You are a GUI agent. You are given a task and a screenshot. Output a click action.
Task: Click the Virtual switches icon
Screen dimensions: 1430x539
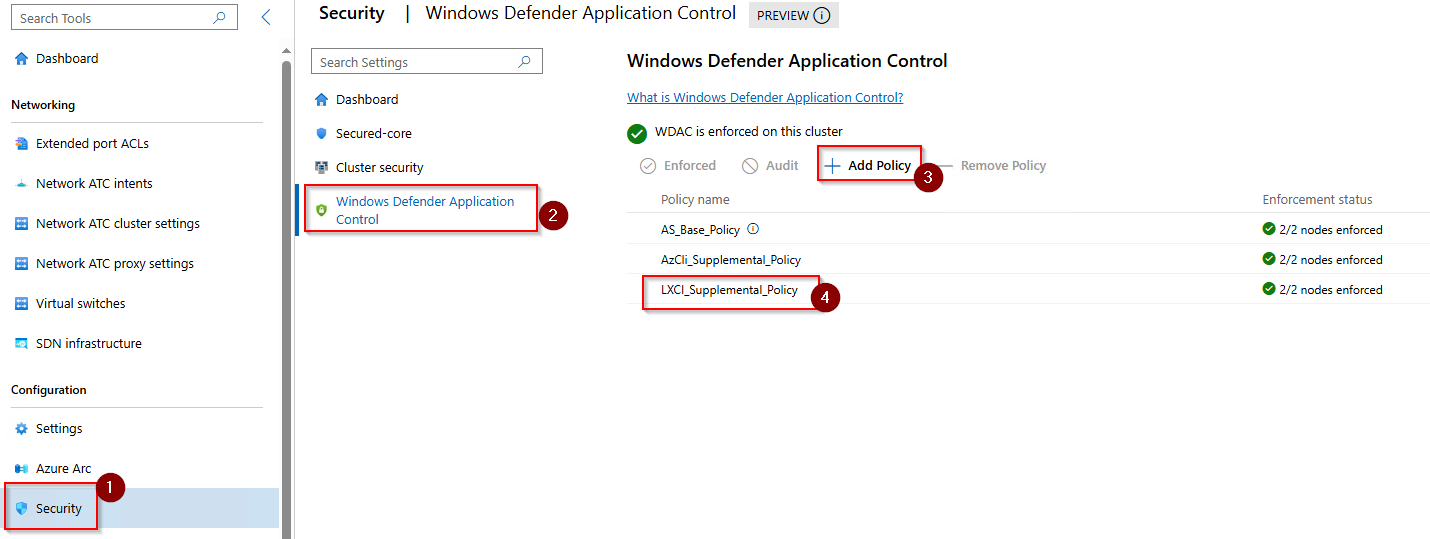22,304
